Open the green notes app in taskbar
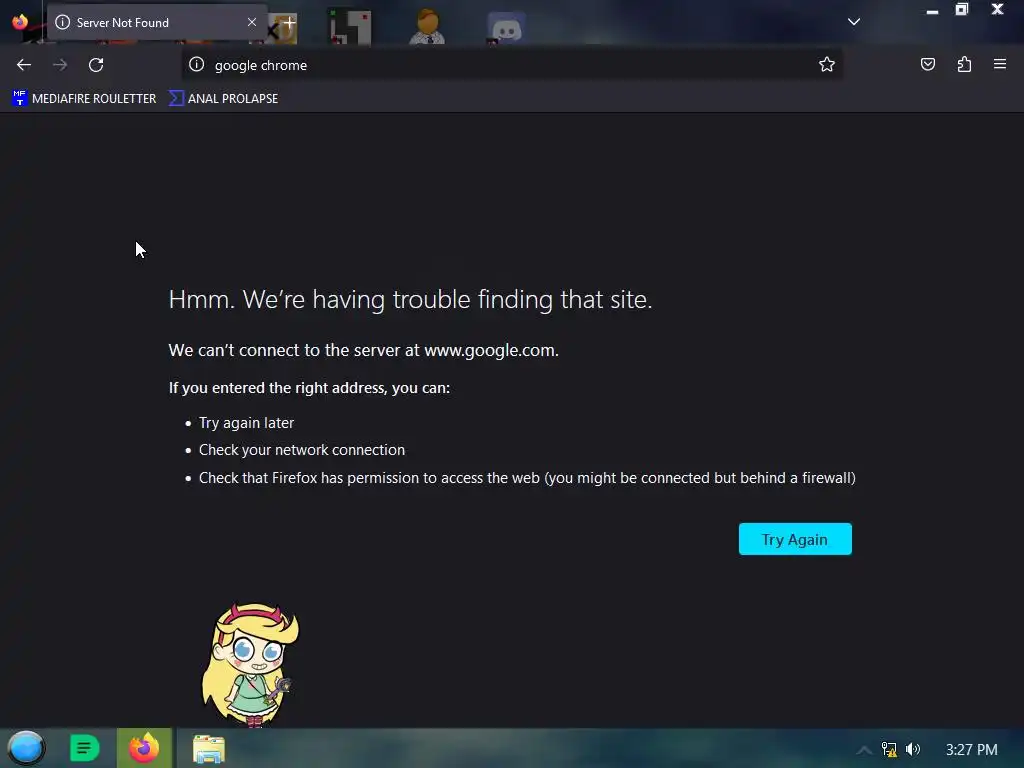Screen dimensions: 1024x768 pyautogui.click(x=84, y=748)
